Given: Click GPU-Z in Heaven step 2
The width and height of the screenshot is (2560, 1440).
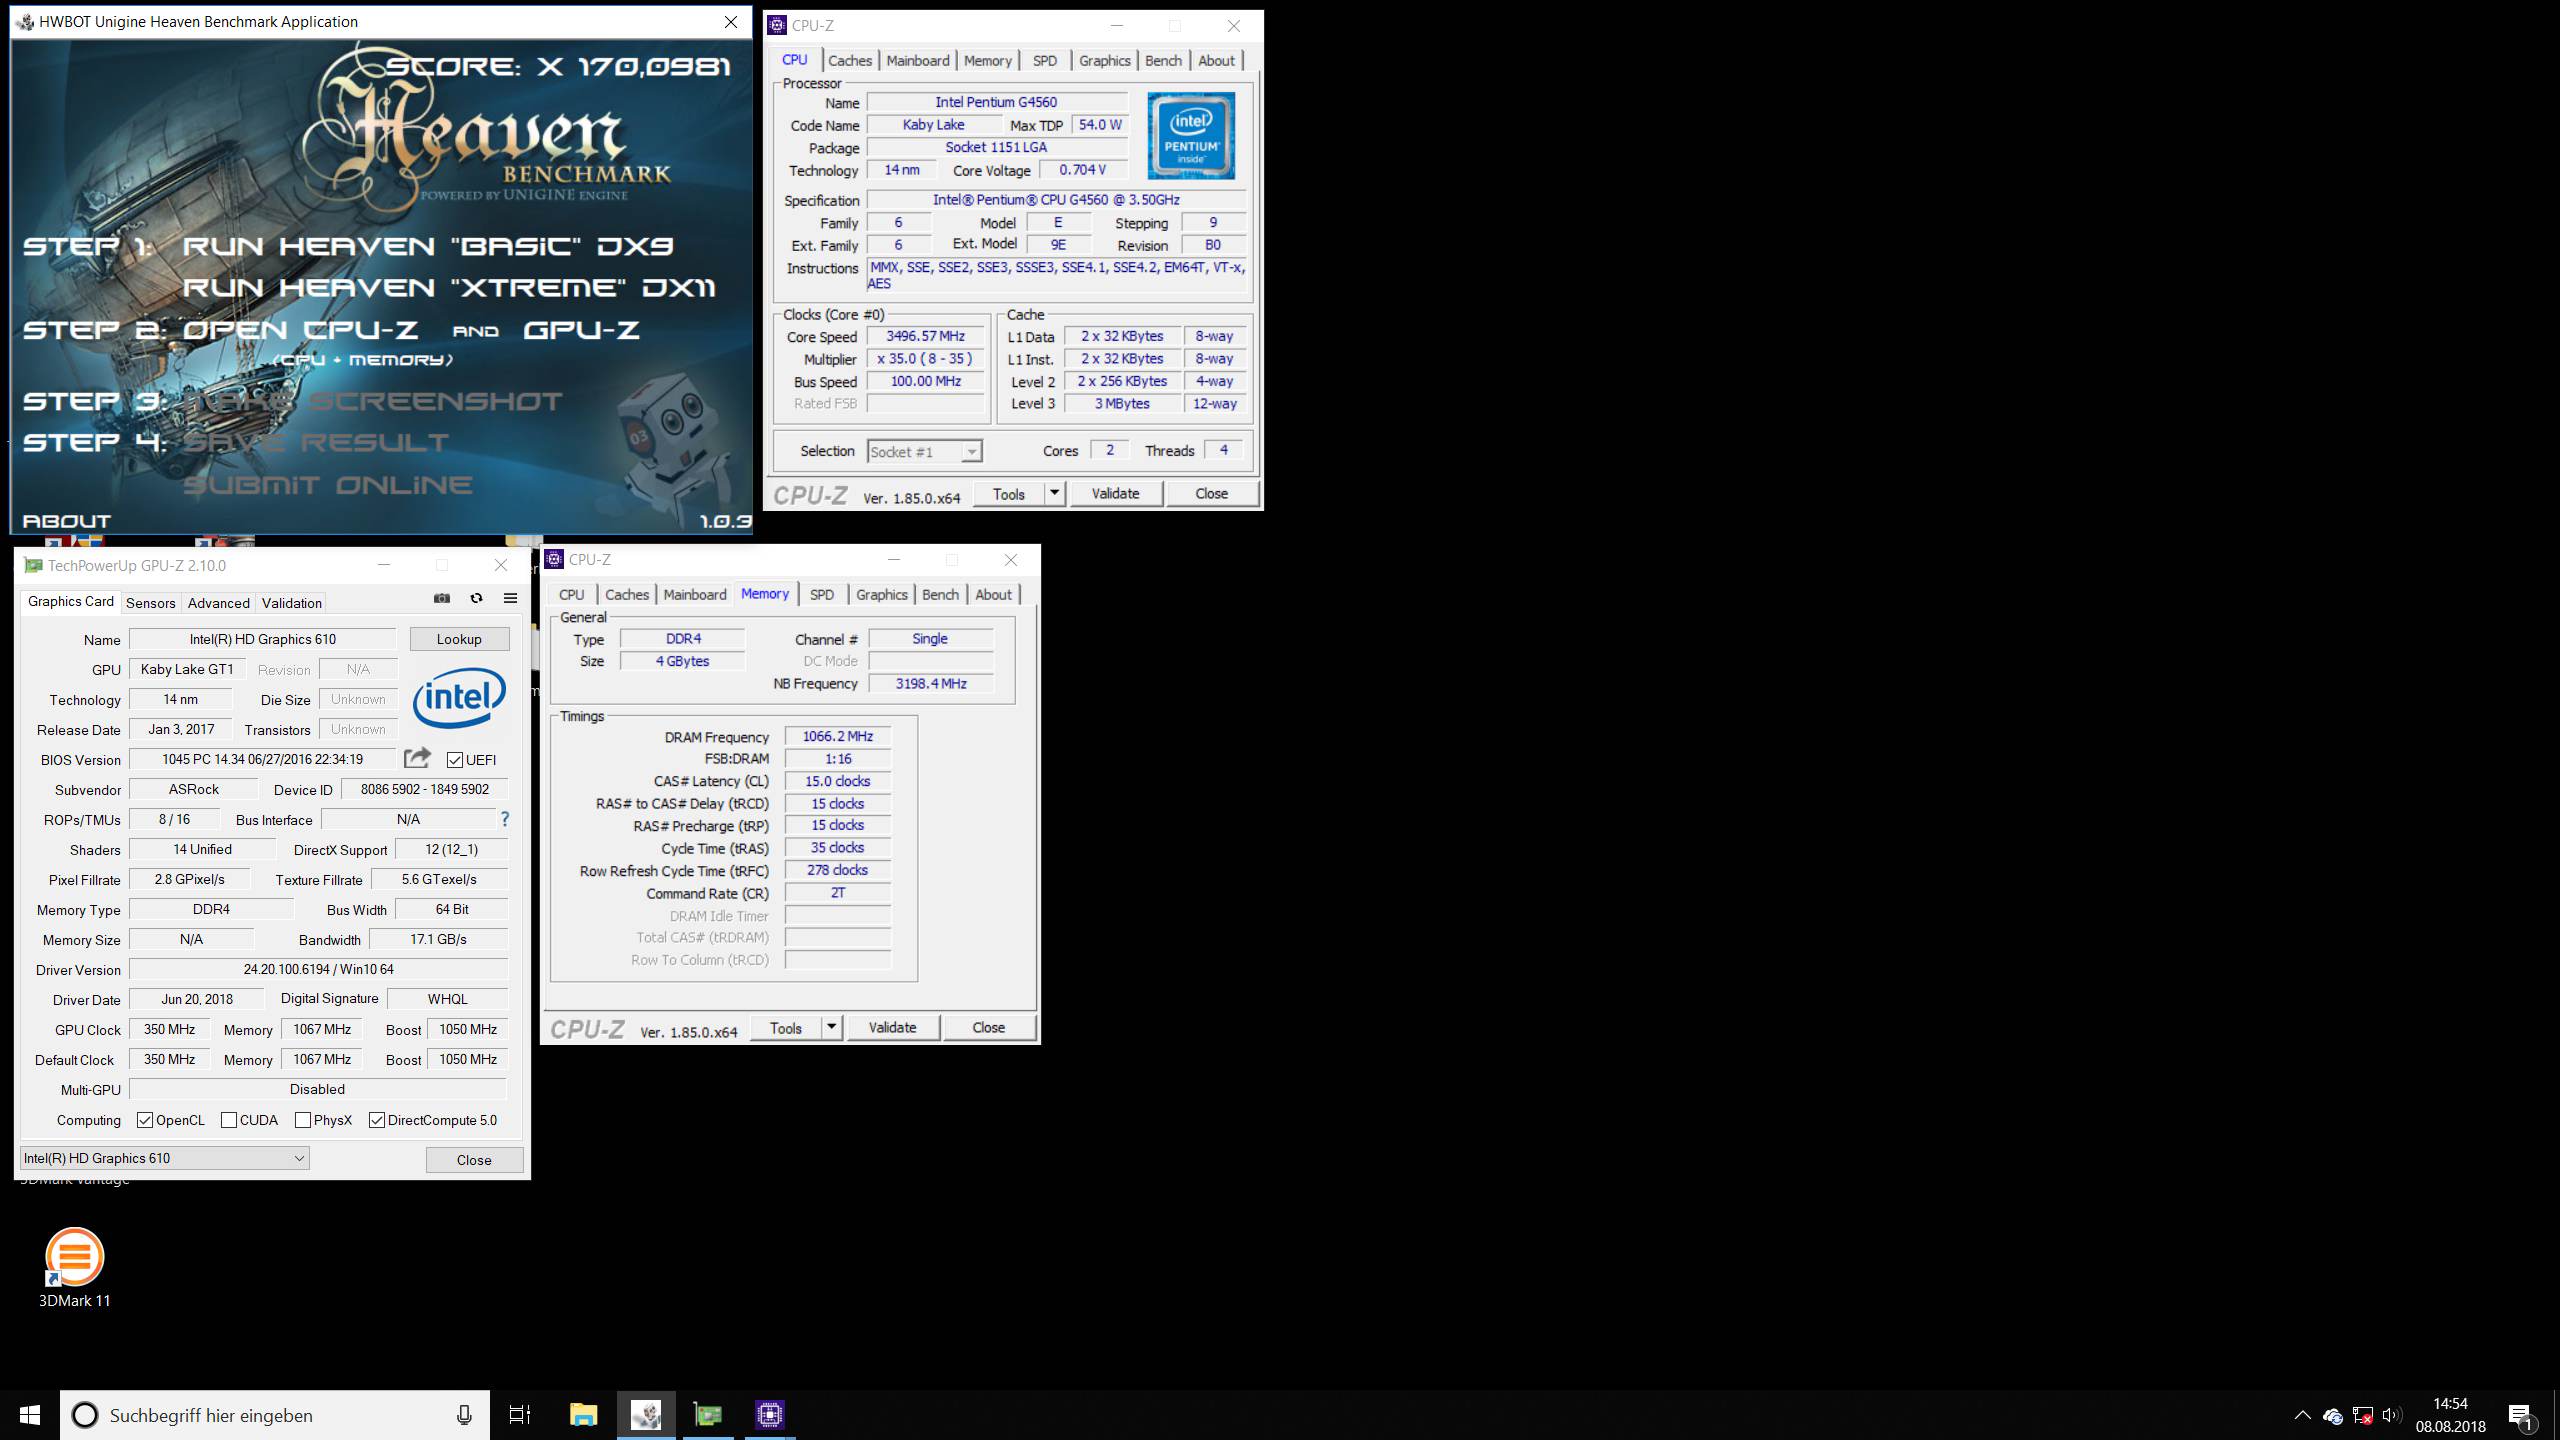Looking at the screenshot, I should [582, 330].
